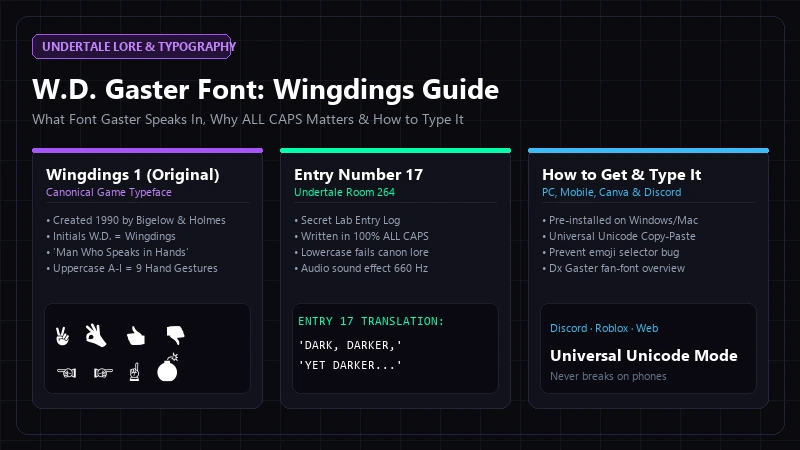Image resolution: width=800 pixels, height=450 pixels.
Task: Select the 'Universal Unicode Mode' heading
Action: (x=644, y=356)
